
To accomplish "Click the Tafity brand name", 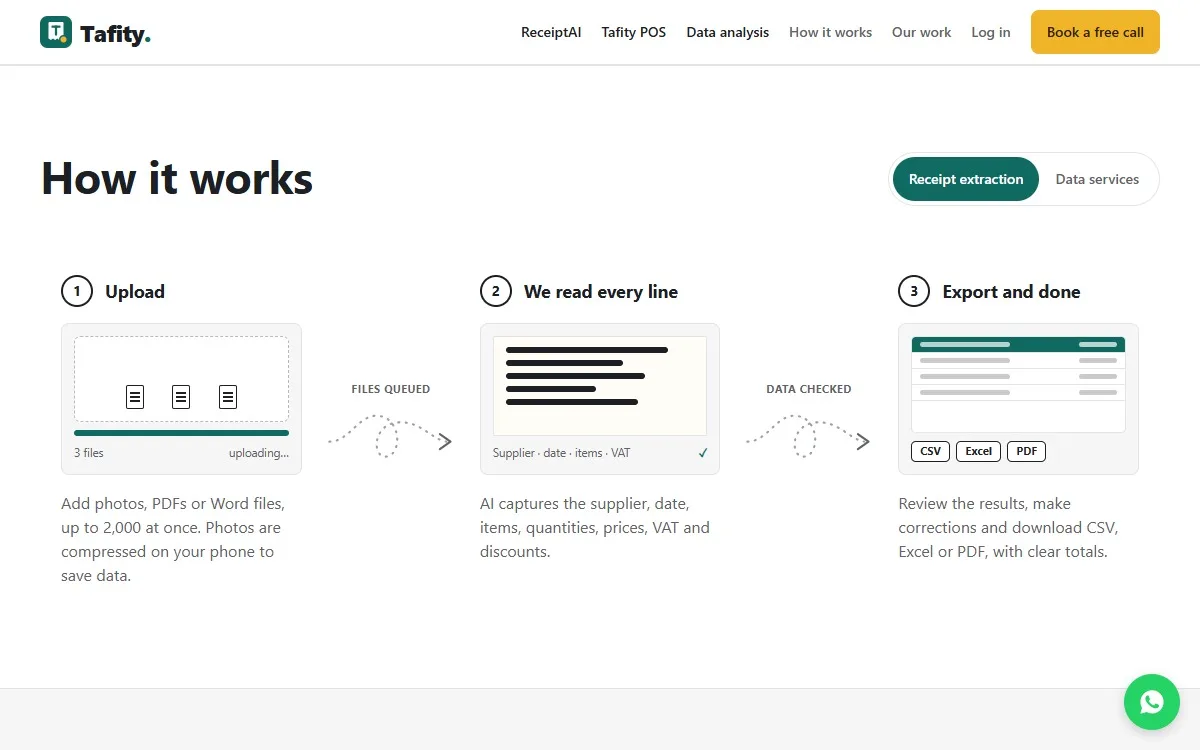I will [115, 35].
